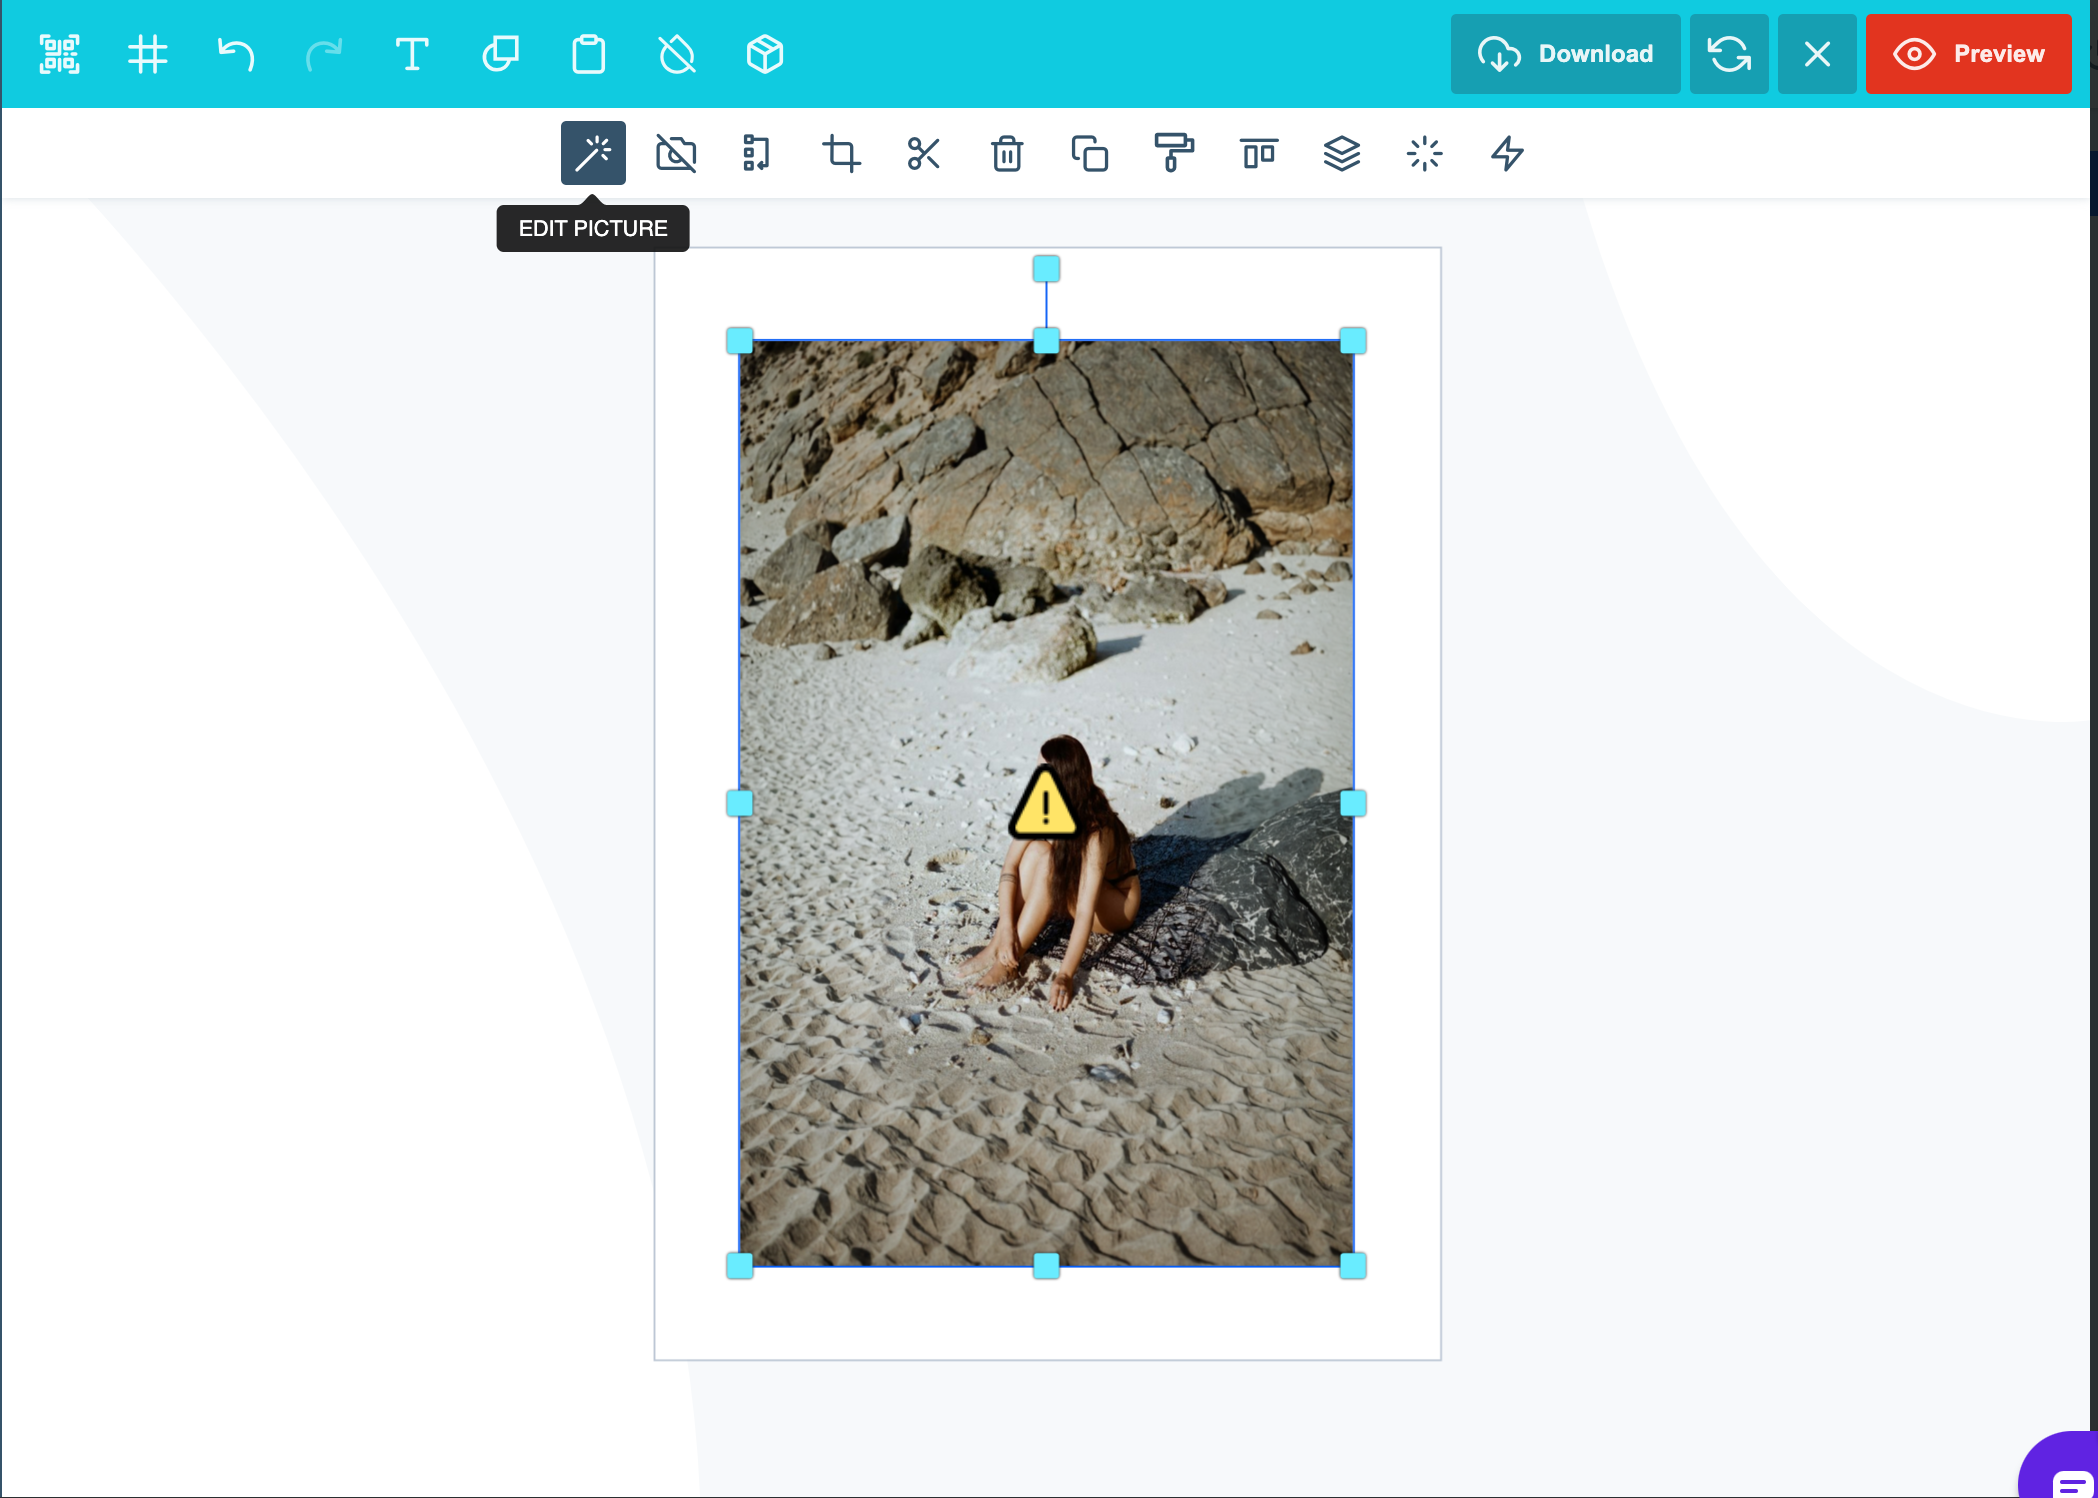
Task: Open the layers stack icon
Action: (x=1342, y=153)
